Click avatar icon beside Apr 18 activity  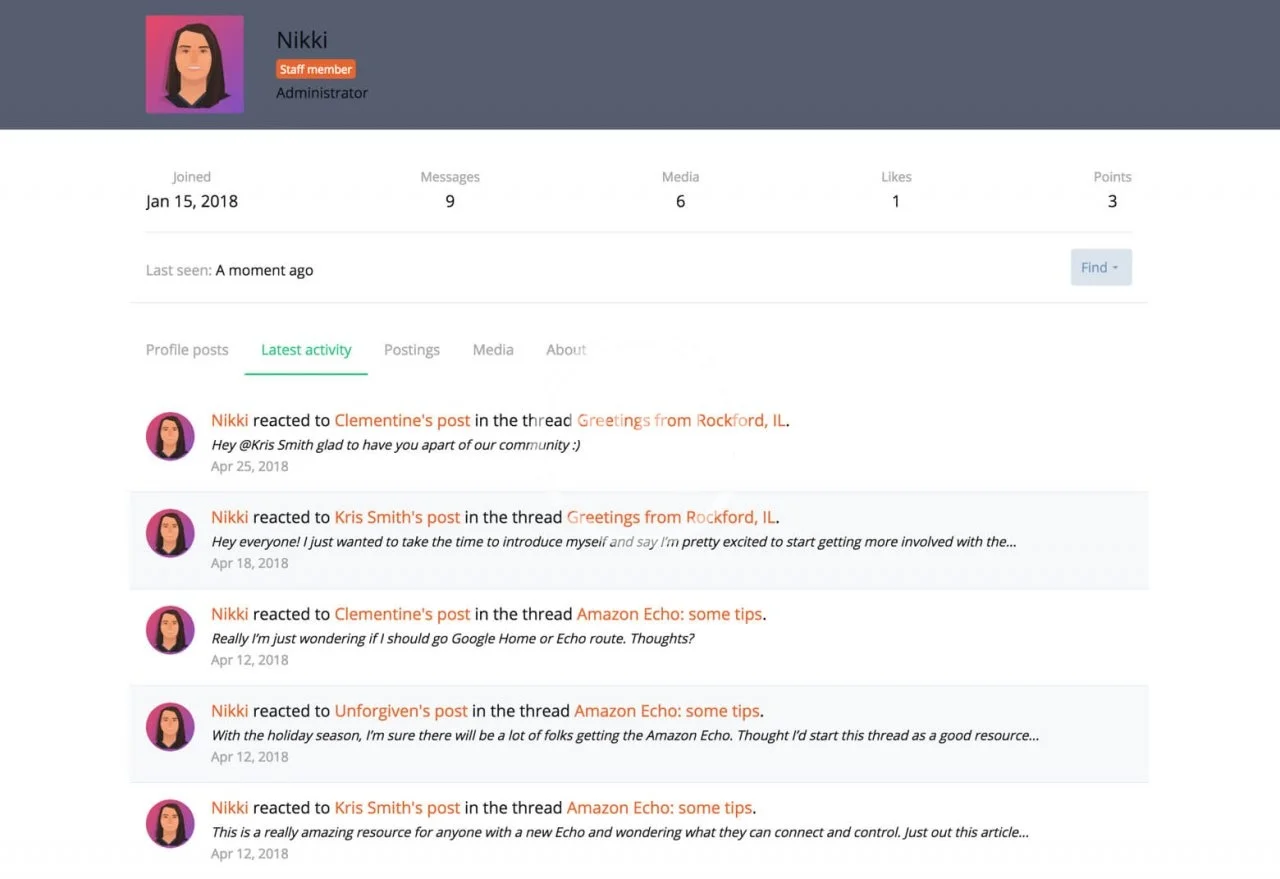coord(170,533)
